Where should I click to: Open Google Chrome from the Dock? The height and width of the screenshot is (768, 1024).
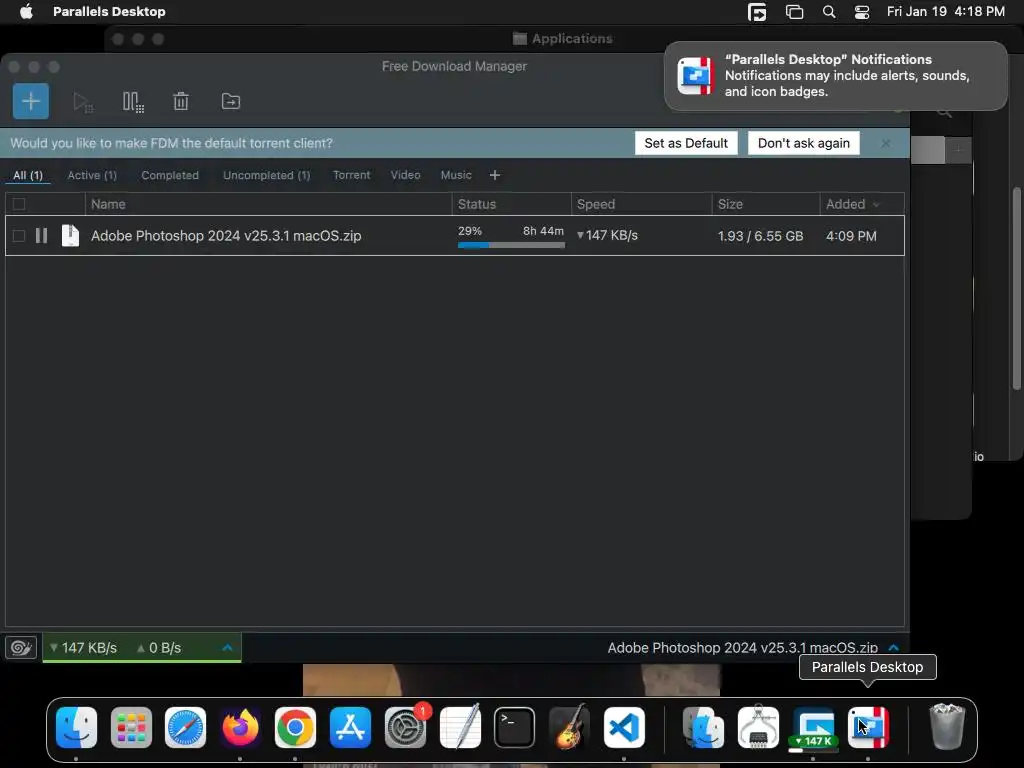point(295,728)
